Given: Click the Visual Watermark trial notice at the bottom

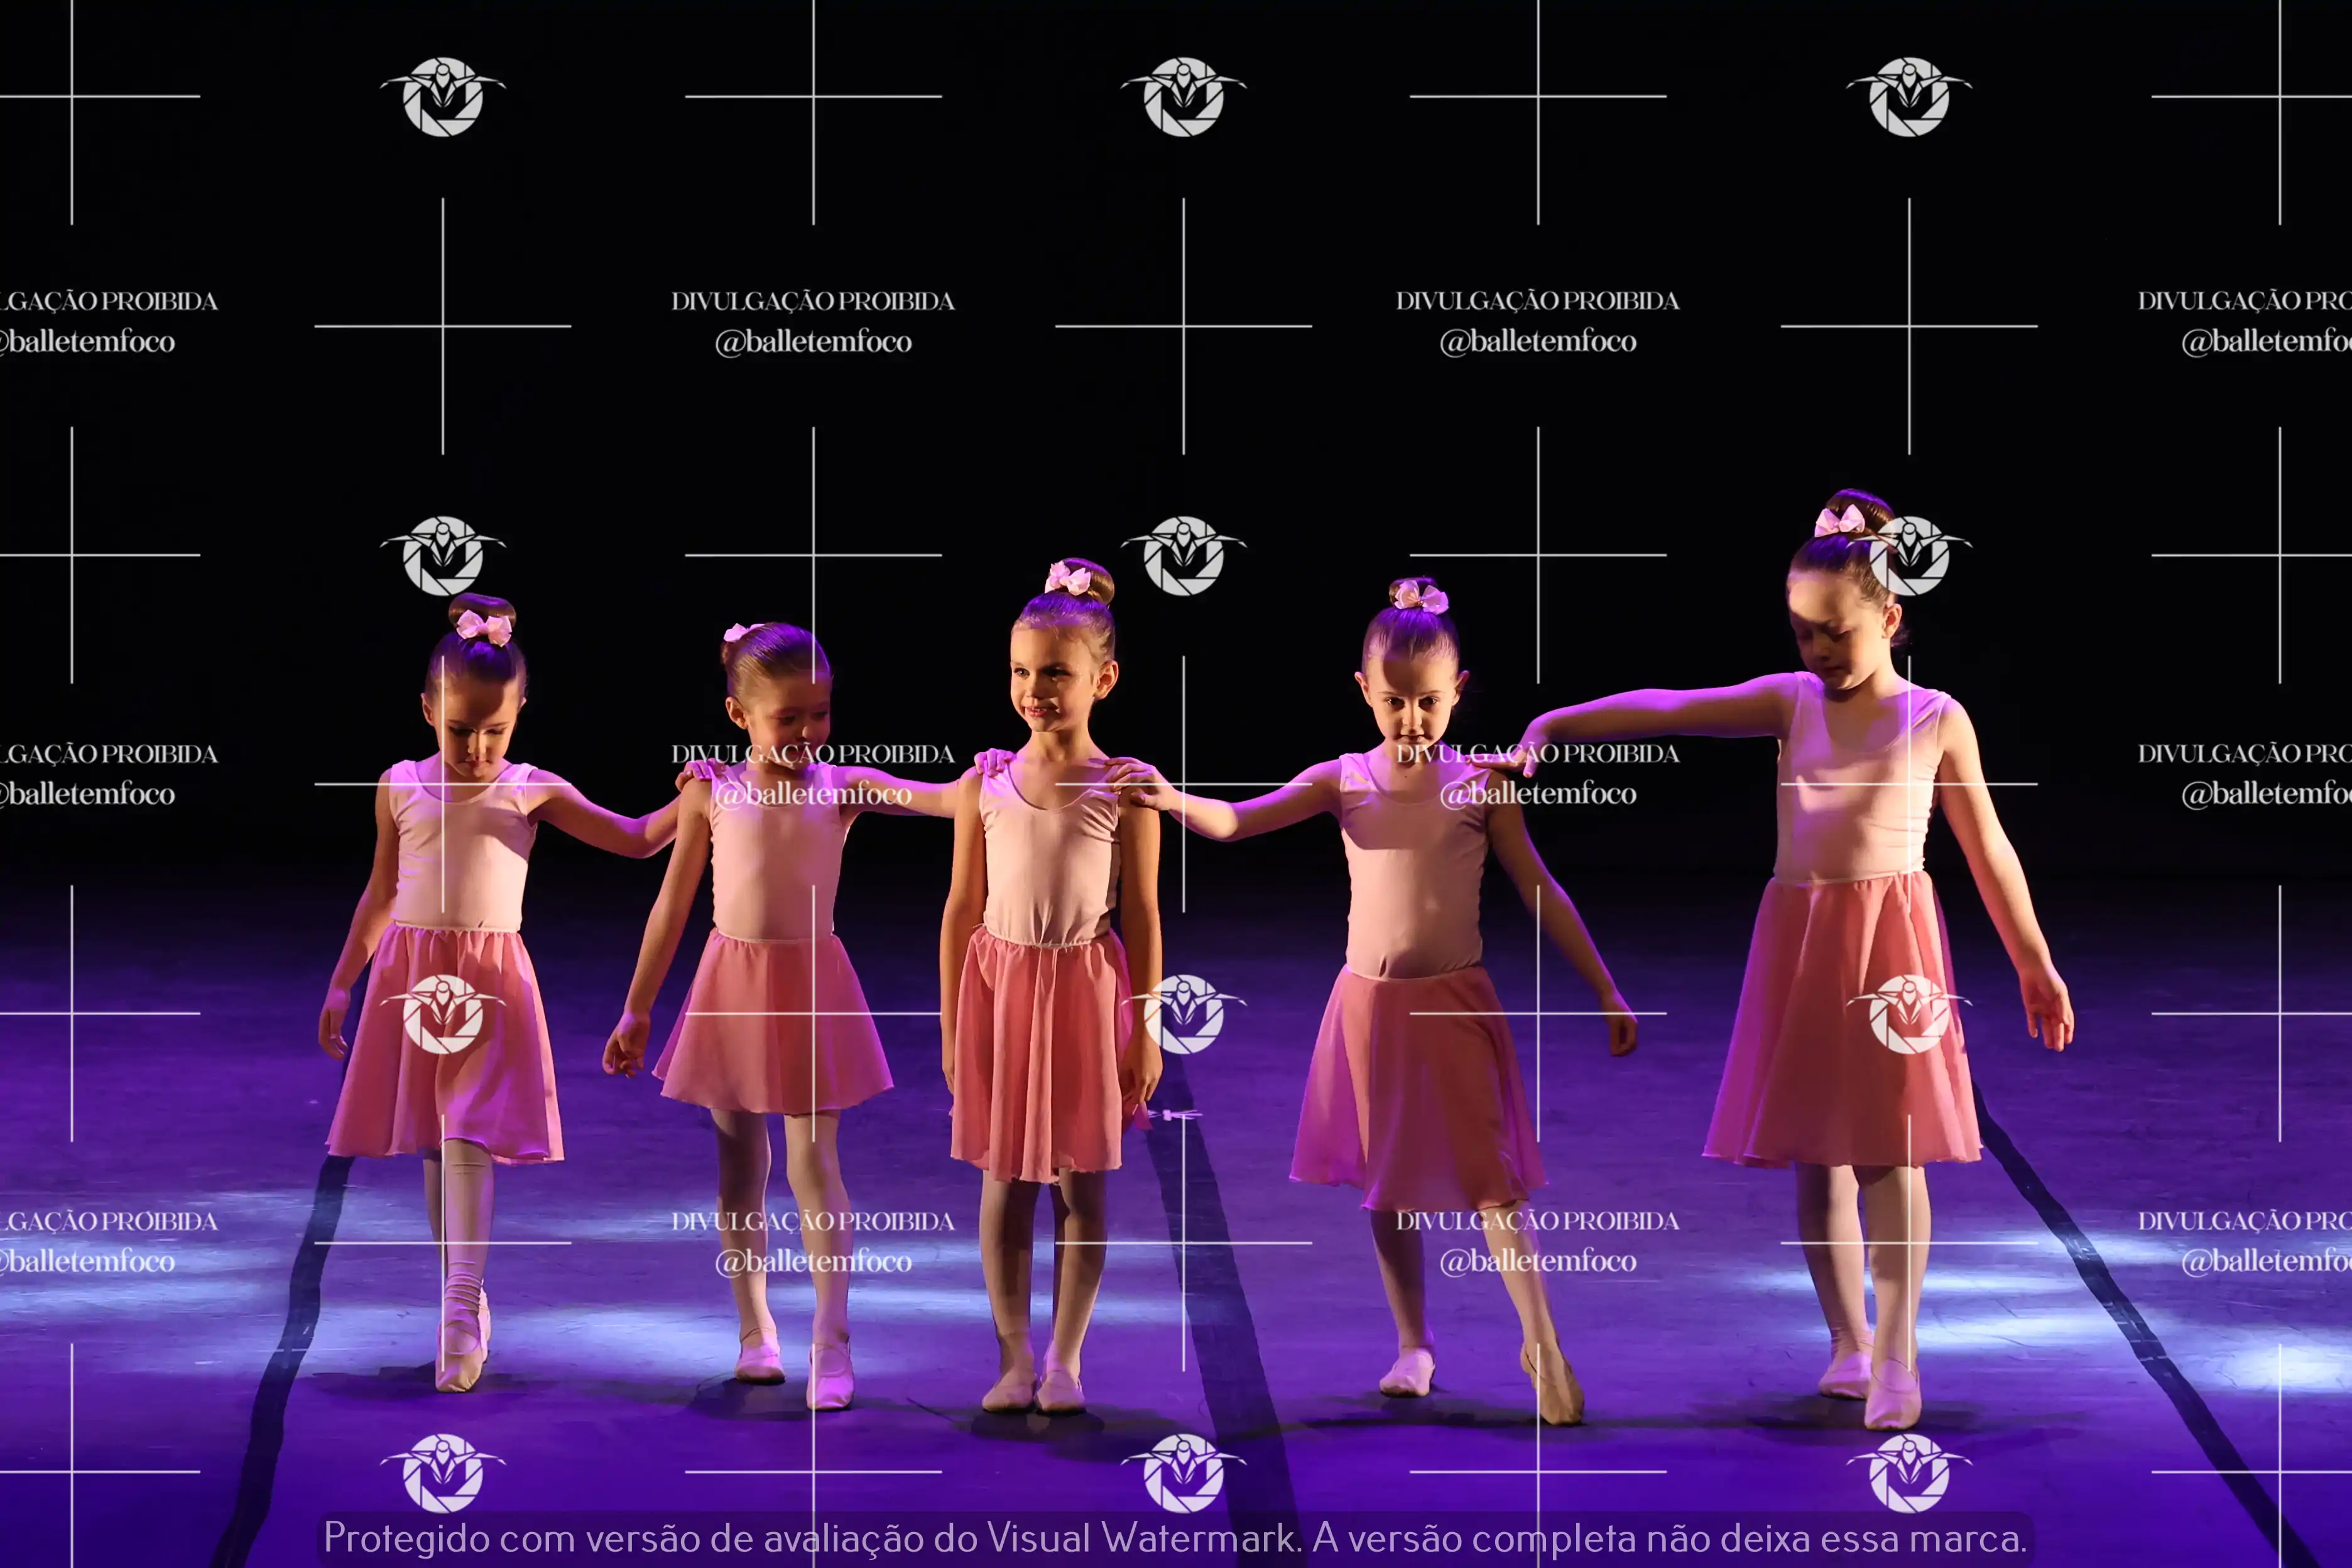Looking at the screenshot, I should (1175, 1537).
